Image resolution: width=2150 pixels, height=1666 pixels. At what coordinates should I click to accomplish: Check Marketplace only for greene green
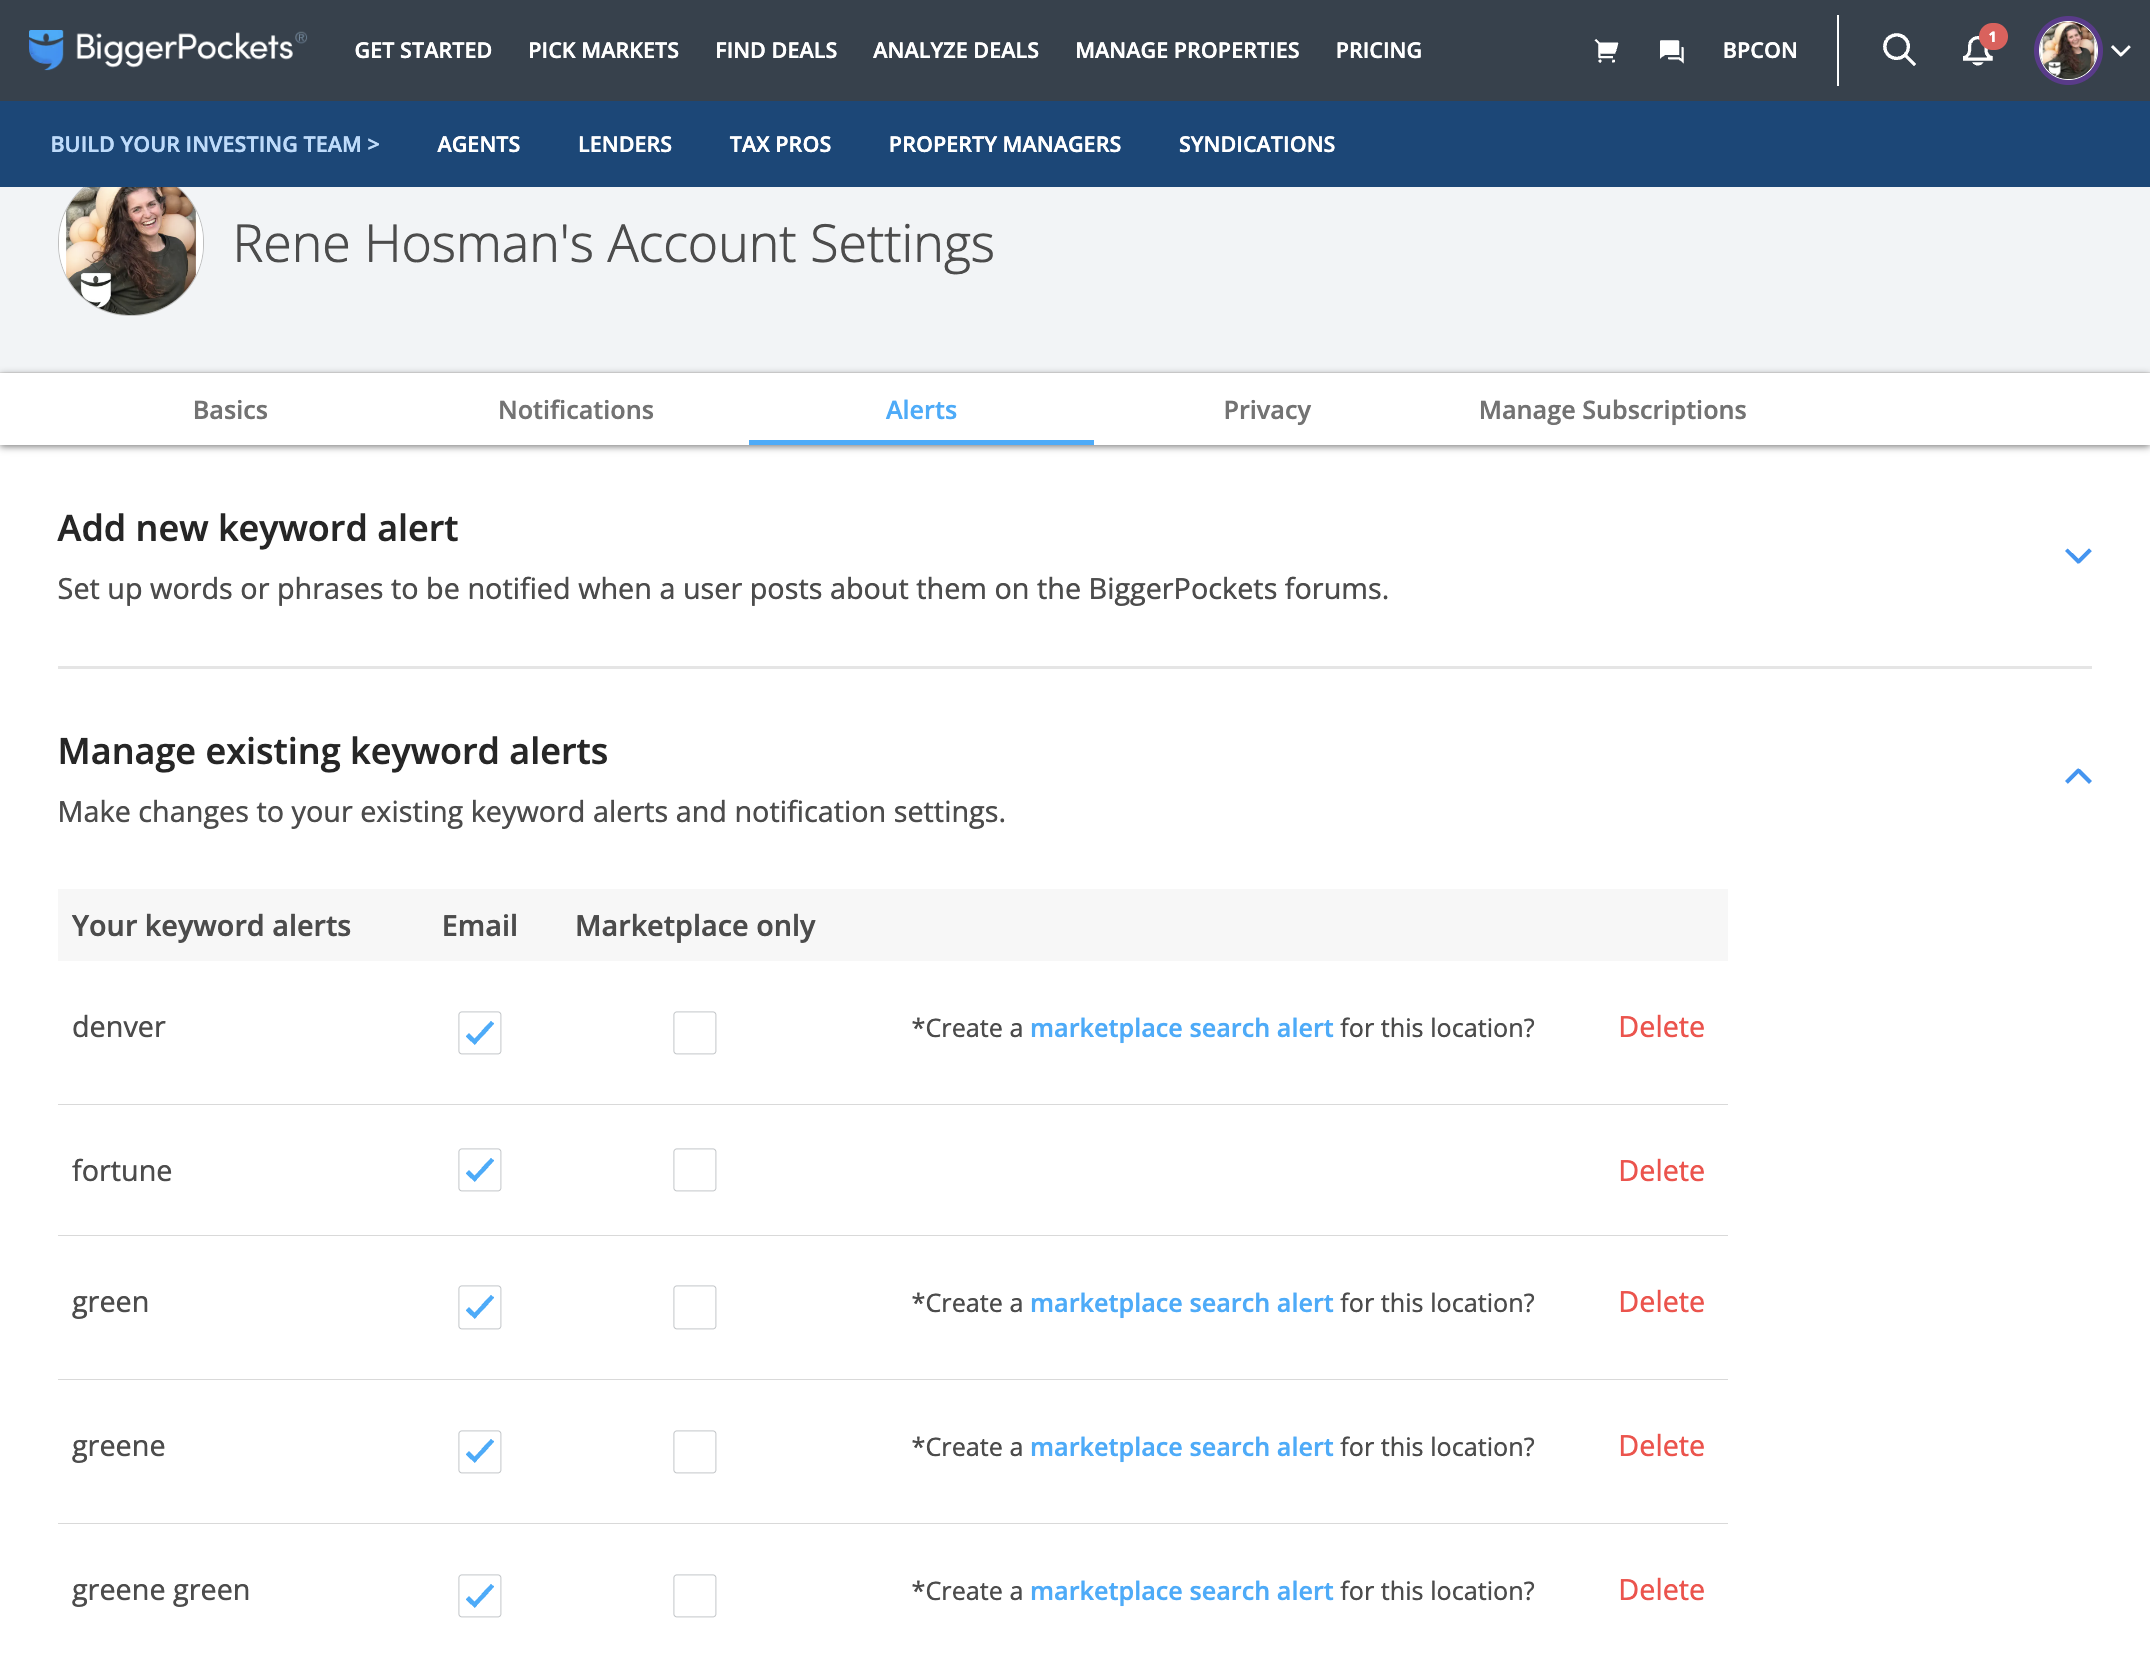point(695,1595)
